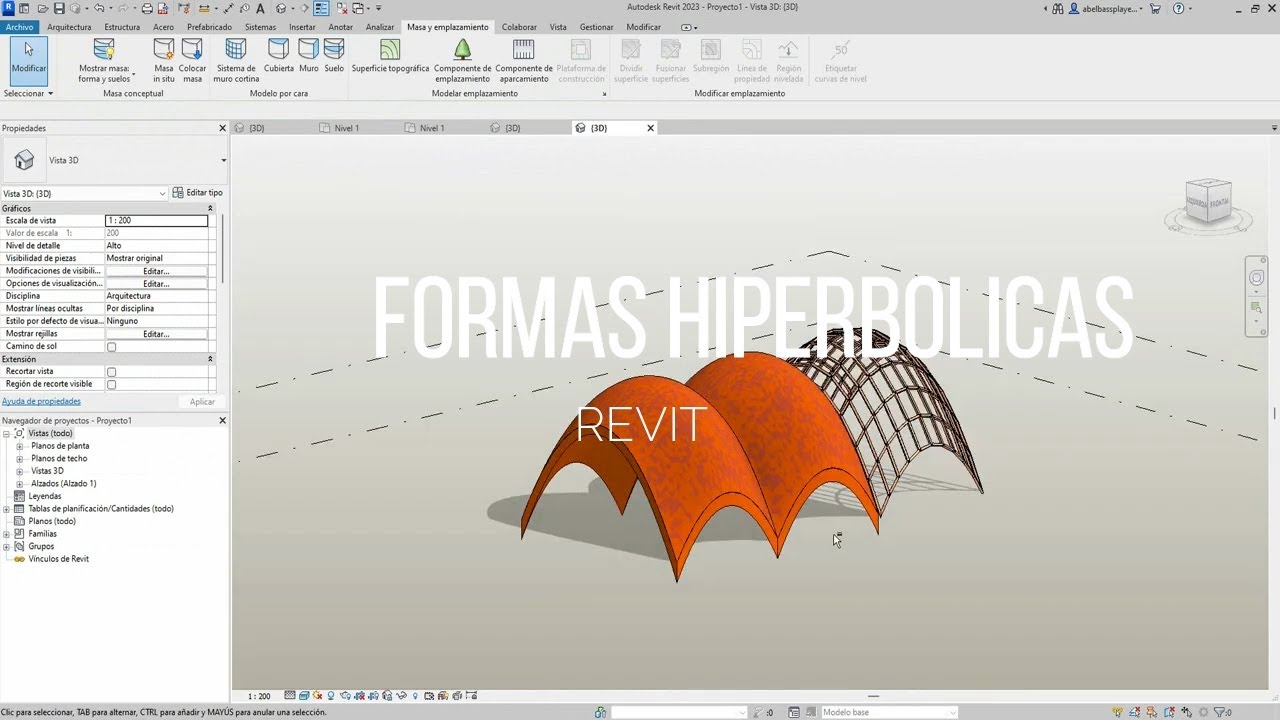Click the Text 'A' icon in quick access toolbar
This screenshot has width=1280, height=720.
(x=260, y=8)
